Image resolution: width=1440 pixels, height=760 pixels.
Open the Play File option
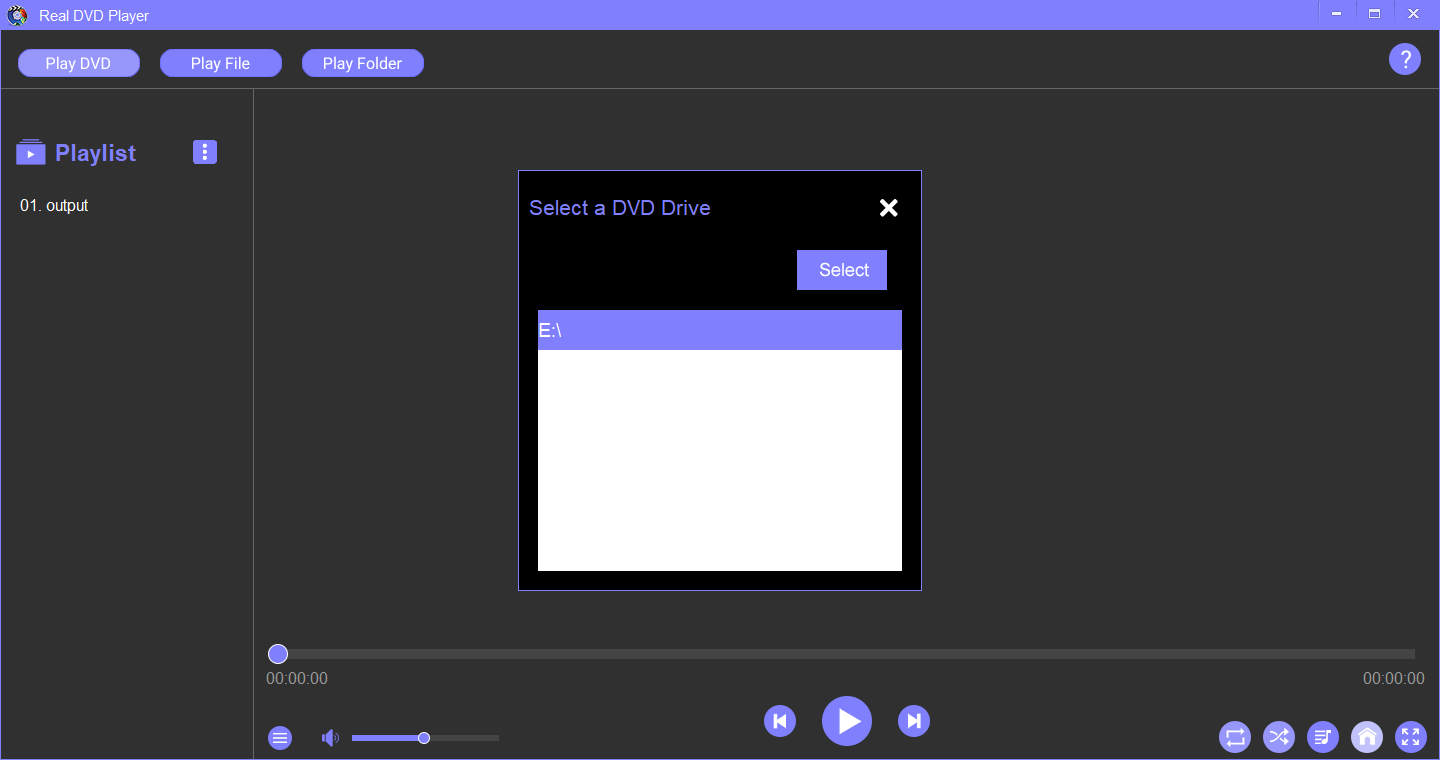tap(220, 63)
